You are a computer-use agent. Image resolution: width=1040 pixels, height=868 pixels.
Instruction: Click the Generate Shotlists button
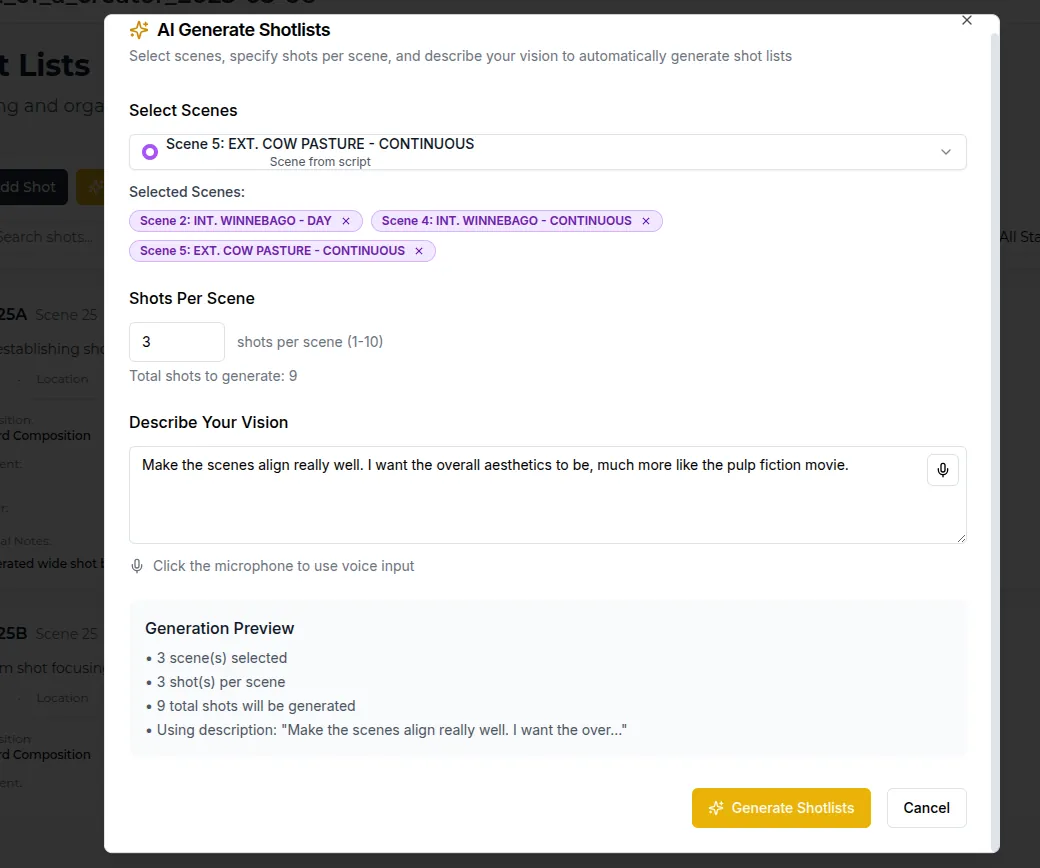(x=781, y=808)
